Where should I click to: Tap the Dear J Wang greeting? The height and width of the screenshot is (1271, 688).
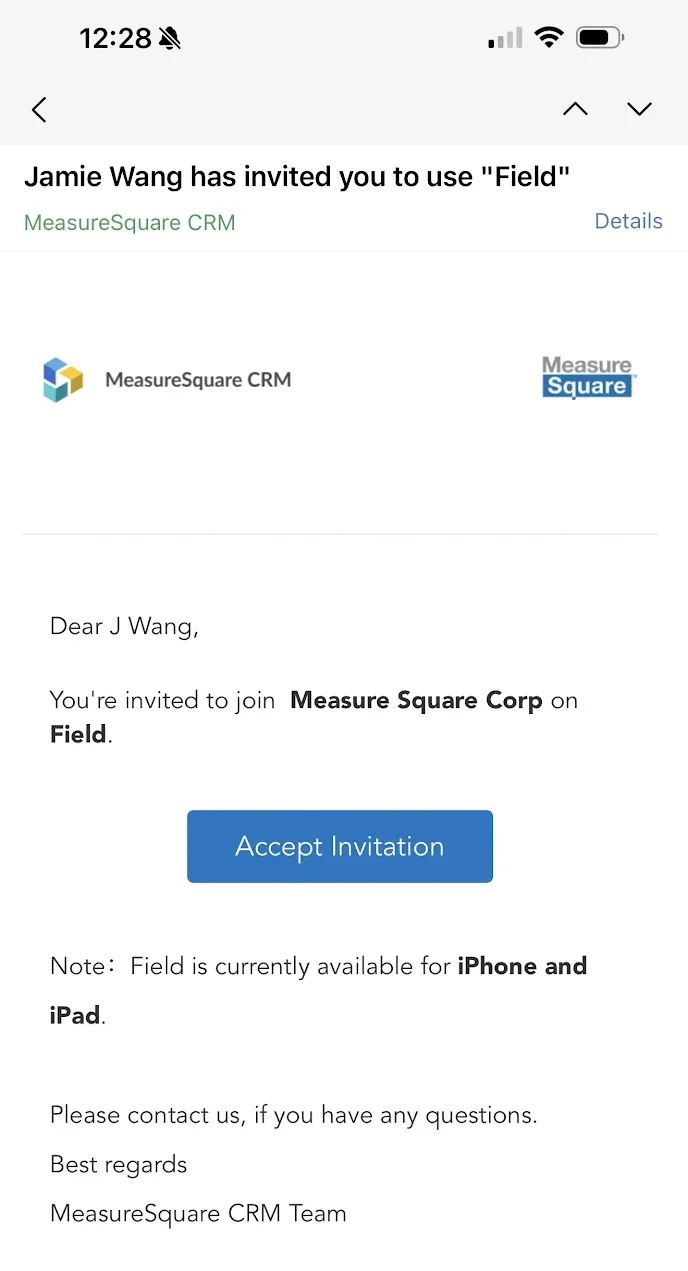tap(124, 626)
